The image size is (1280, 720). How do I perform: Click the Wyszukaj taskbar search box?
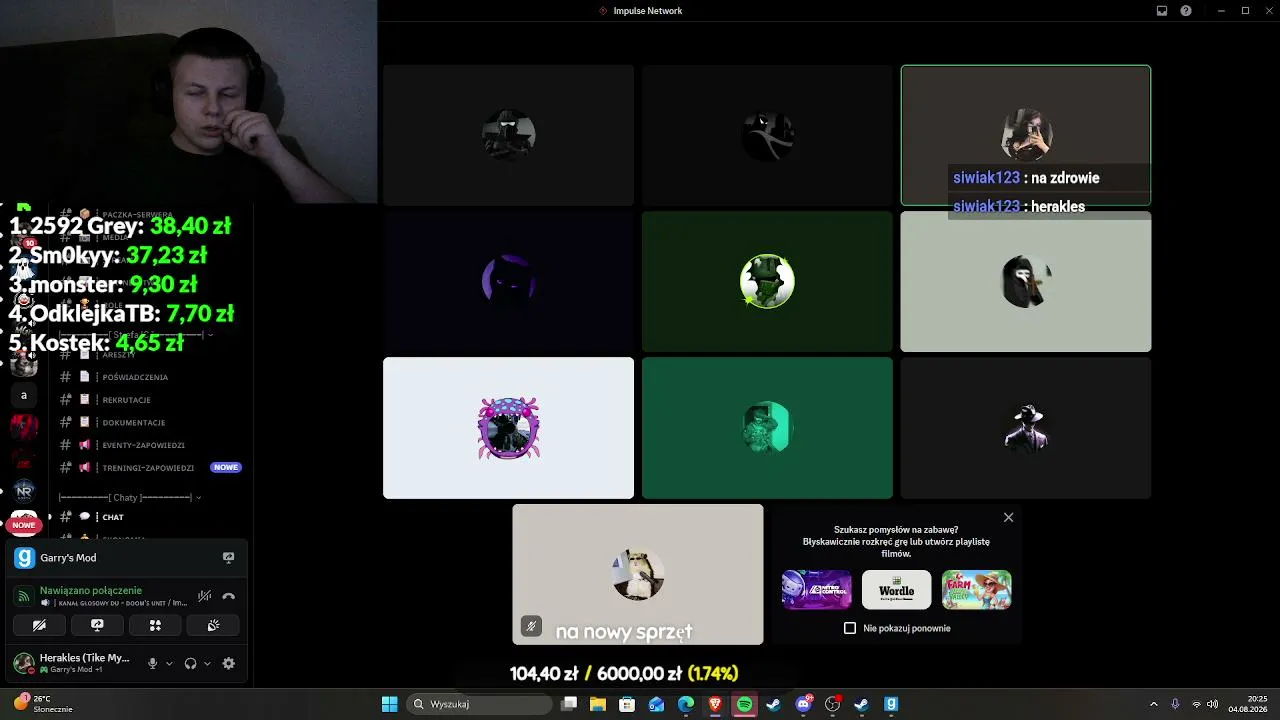coord(480,704)
